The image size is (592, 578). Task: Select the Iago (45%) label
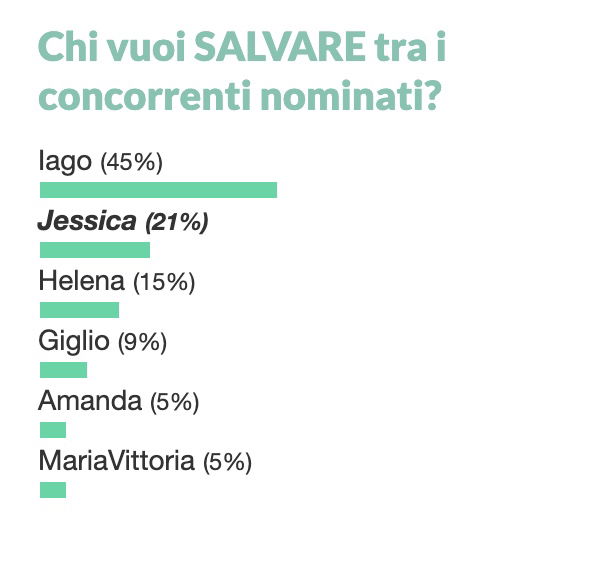tap(100, 162)
